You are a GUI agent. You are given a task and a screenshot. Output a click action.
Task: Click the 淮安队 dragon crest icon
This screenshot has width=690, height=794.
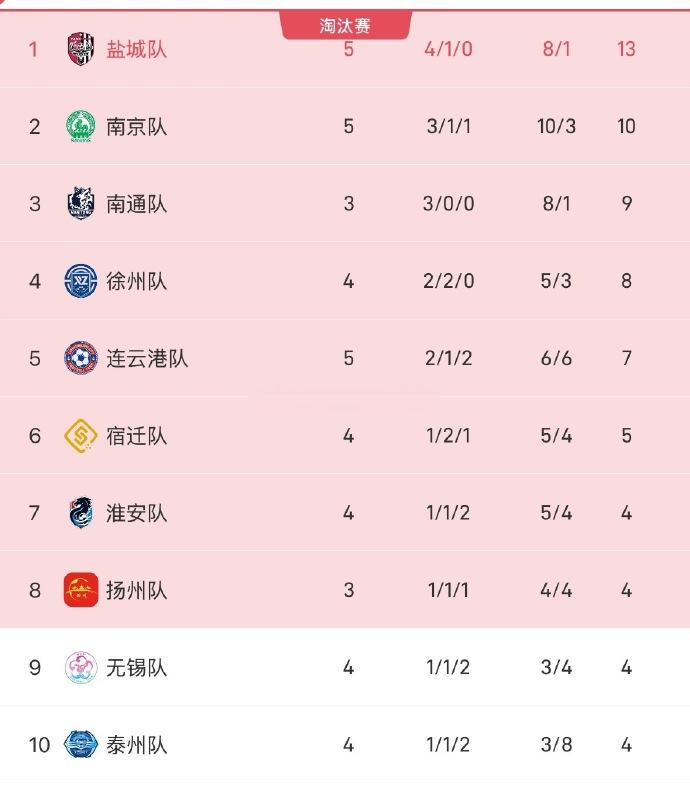click(x=81, y=512)
